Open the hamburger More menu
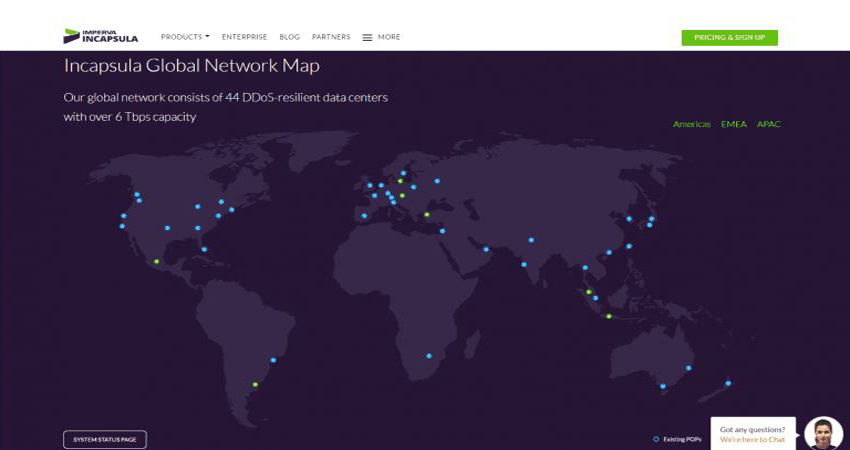 [381, 37]
